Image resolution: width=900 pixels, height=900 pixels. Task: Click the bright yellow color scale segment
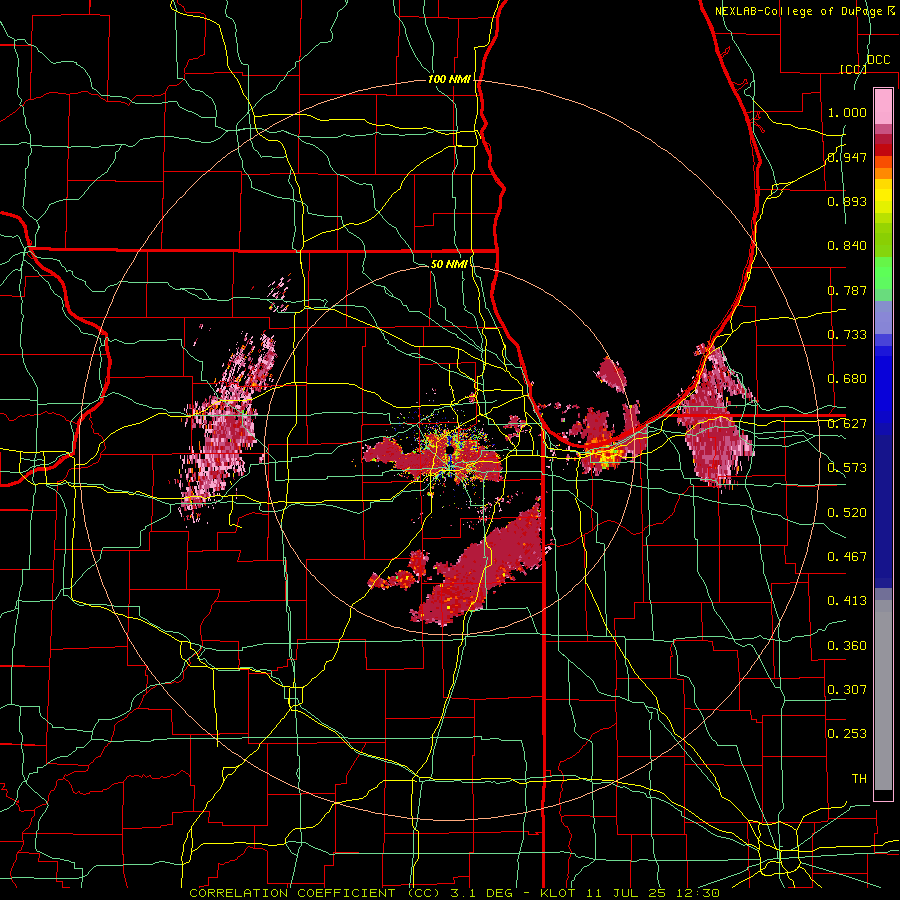click(883, 197)
